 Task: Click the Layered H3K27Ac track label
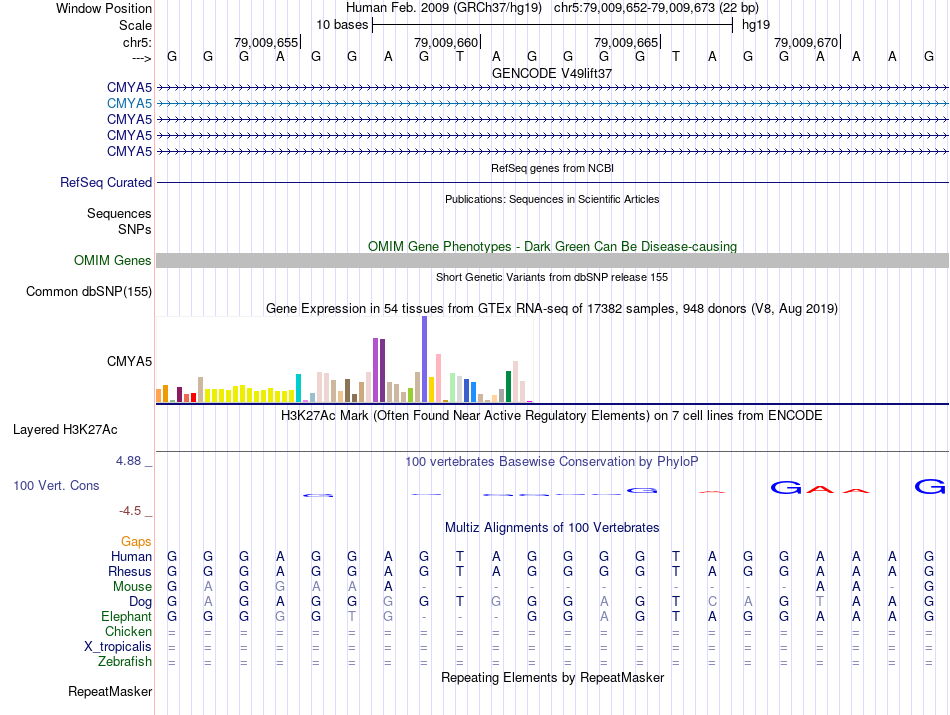65,430
